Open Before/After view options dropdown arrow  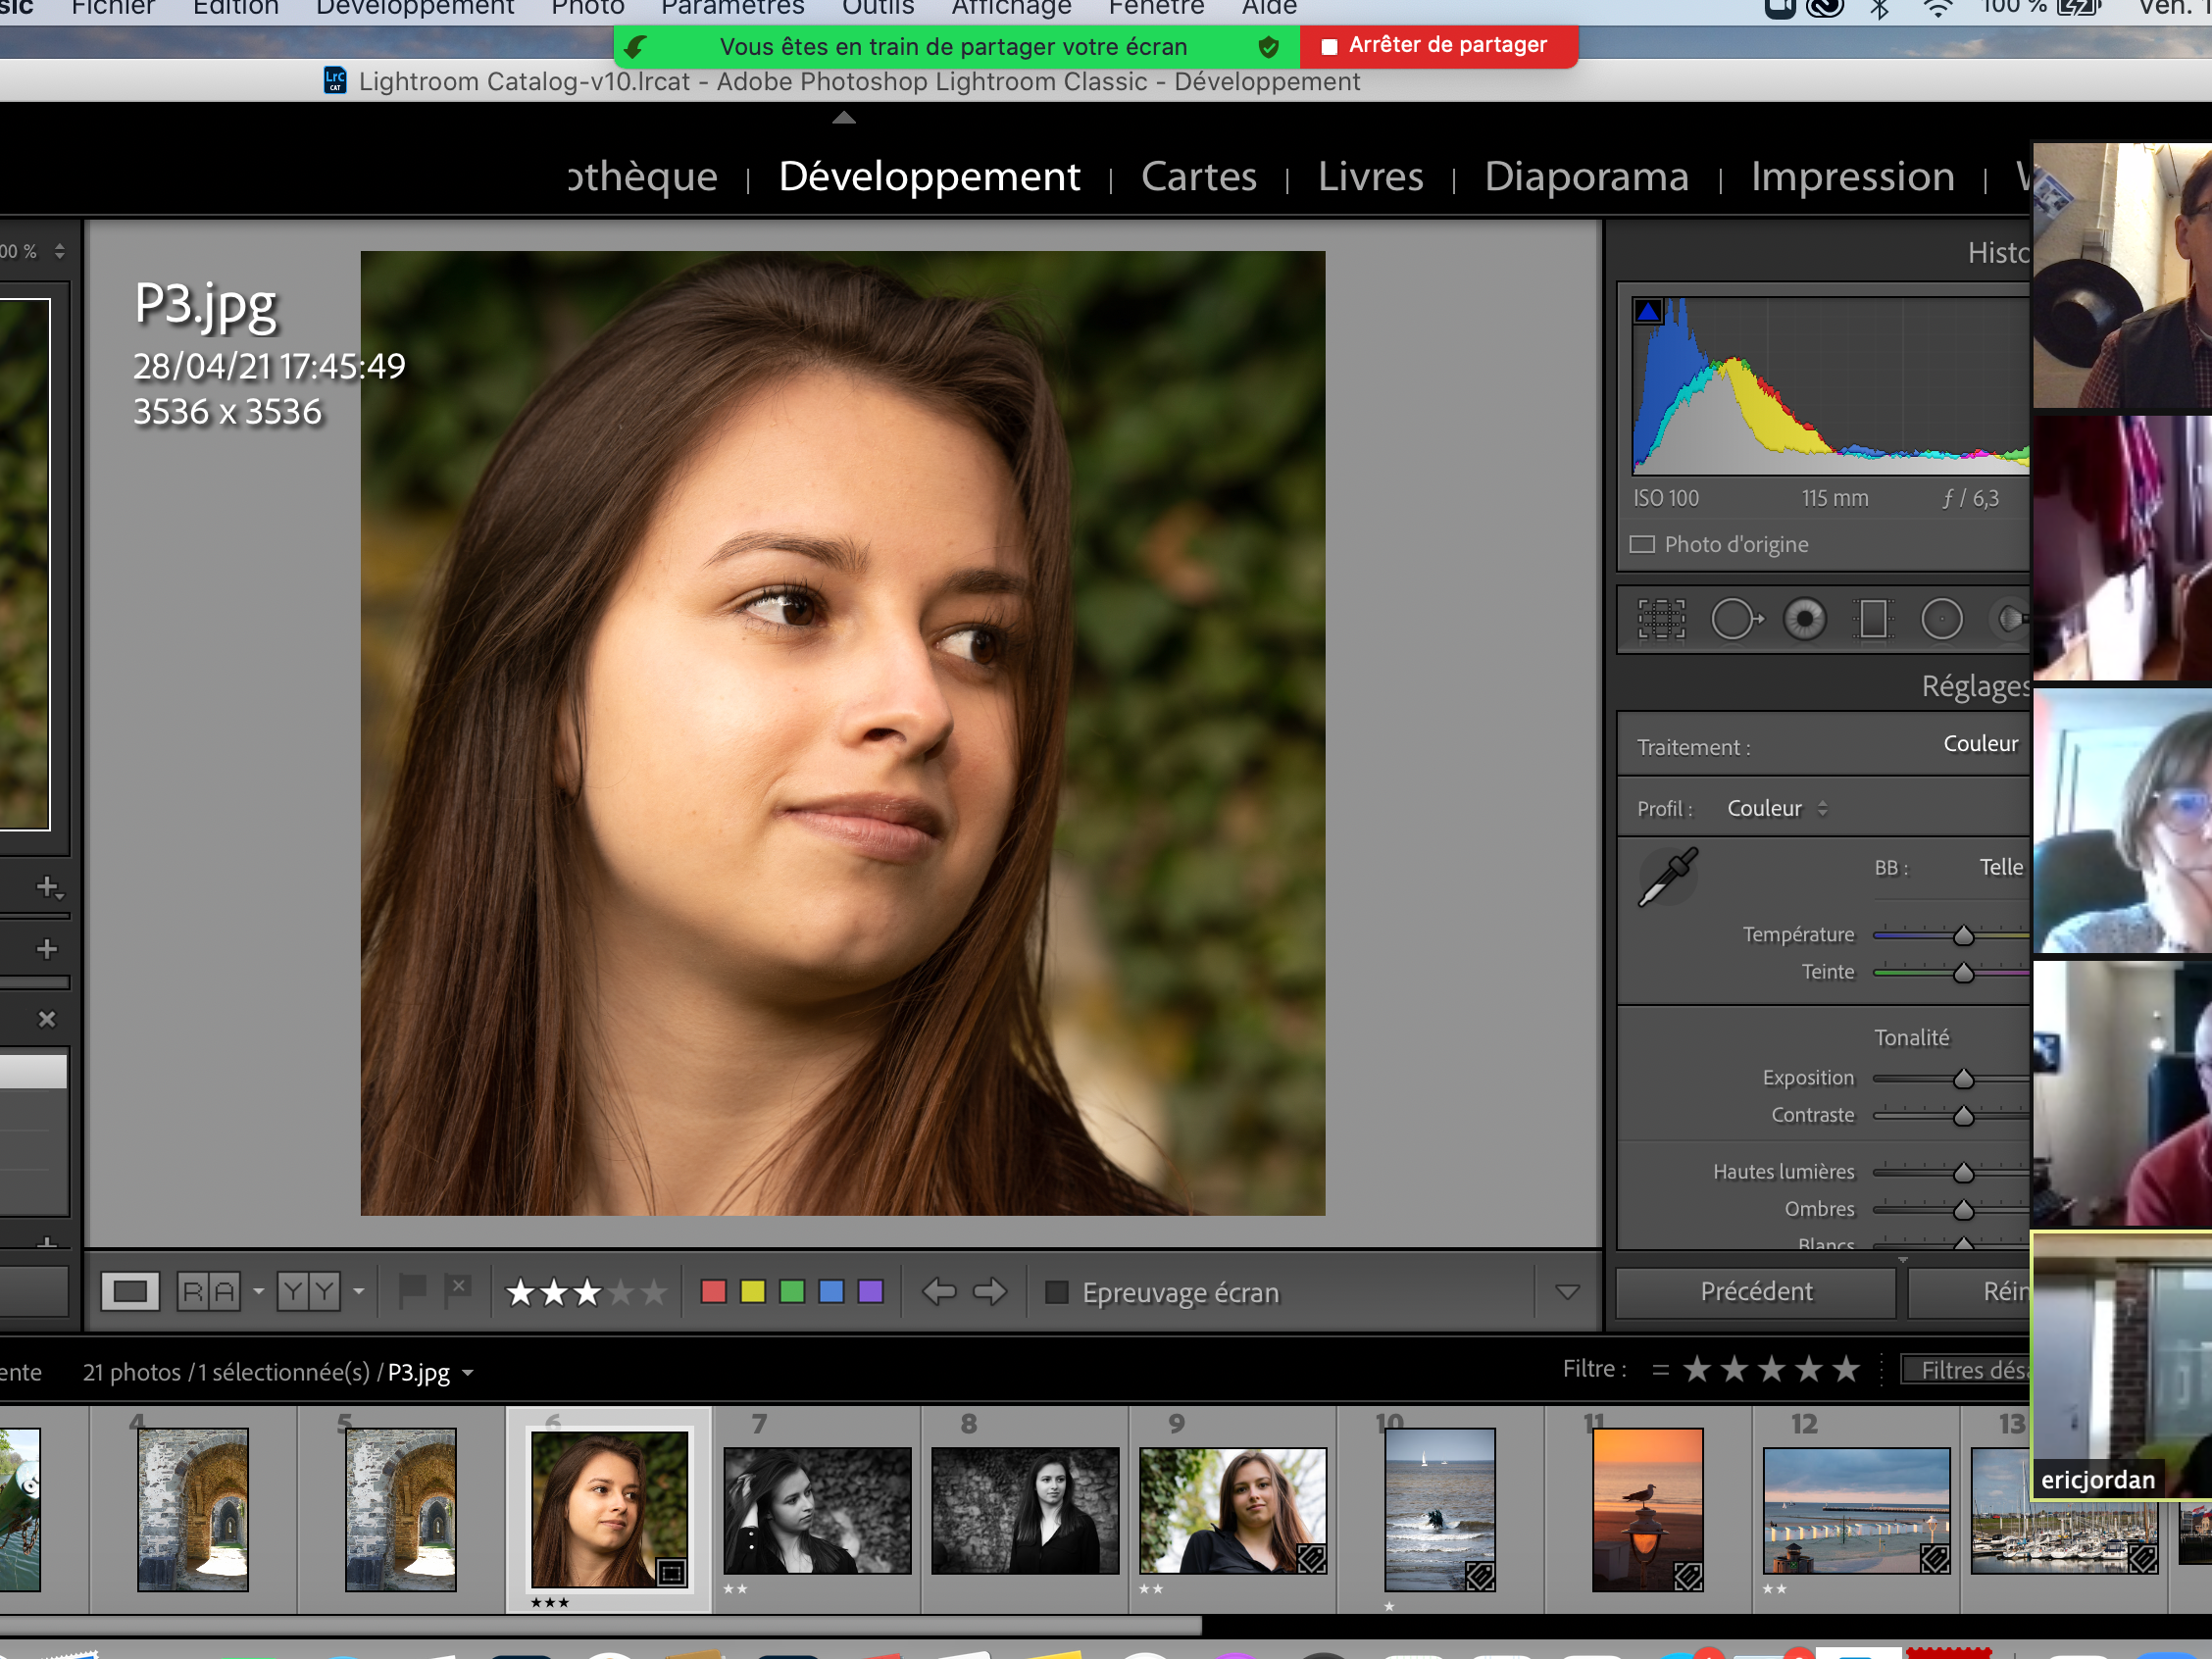pos(359,1292)
